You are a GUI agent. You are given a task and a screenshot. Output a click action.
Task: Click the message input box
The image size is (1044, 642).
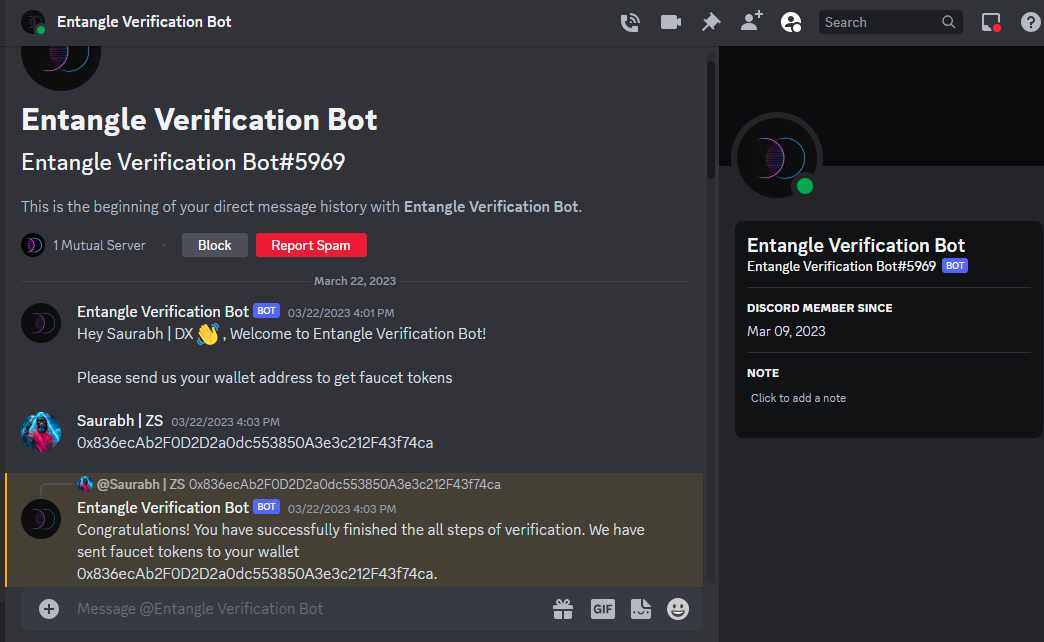[300, 608]
